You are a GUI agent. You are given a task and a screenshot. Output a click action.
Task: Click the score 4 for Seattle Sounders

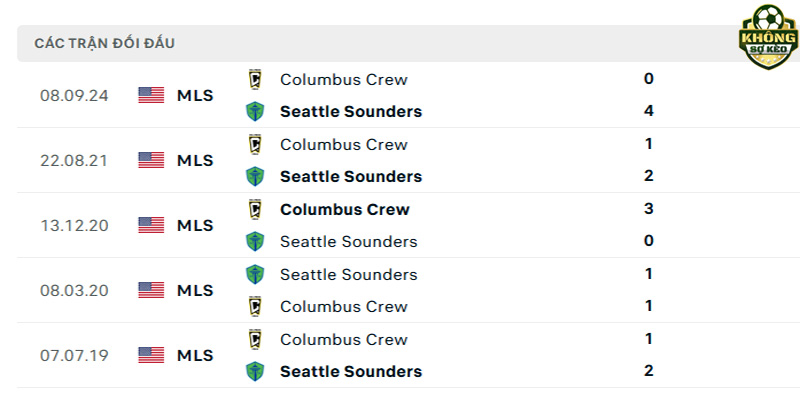click(x=648, y=111)
